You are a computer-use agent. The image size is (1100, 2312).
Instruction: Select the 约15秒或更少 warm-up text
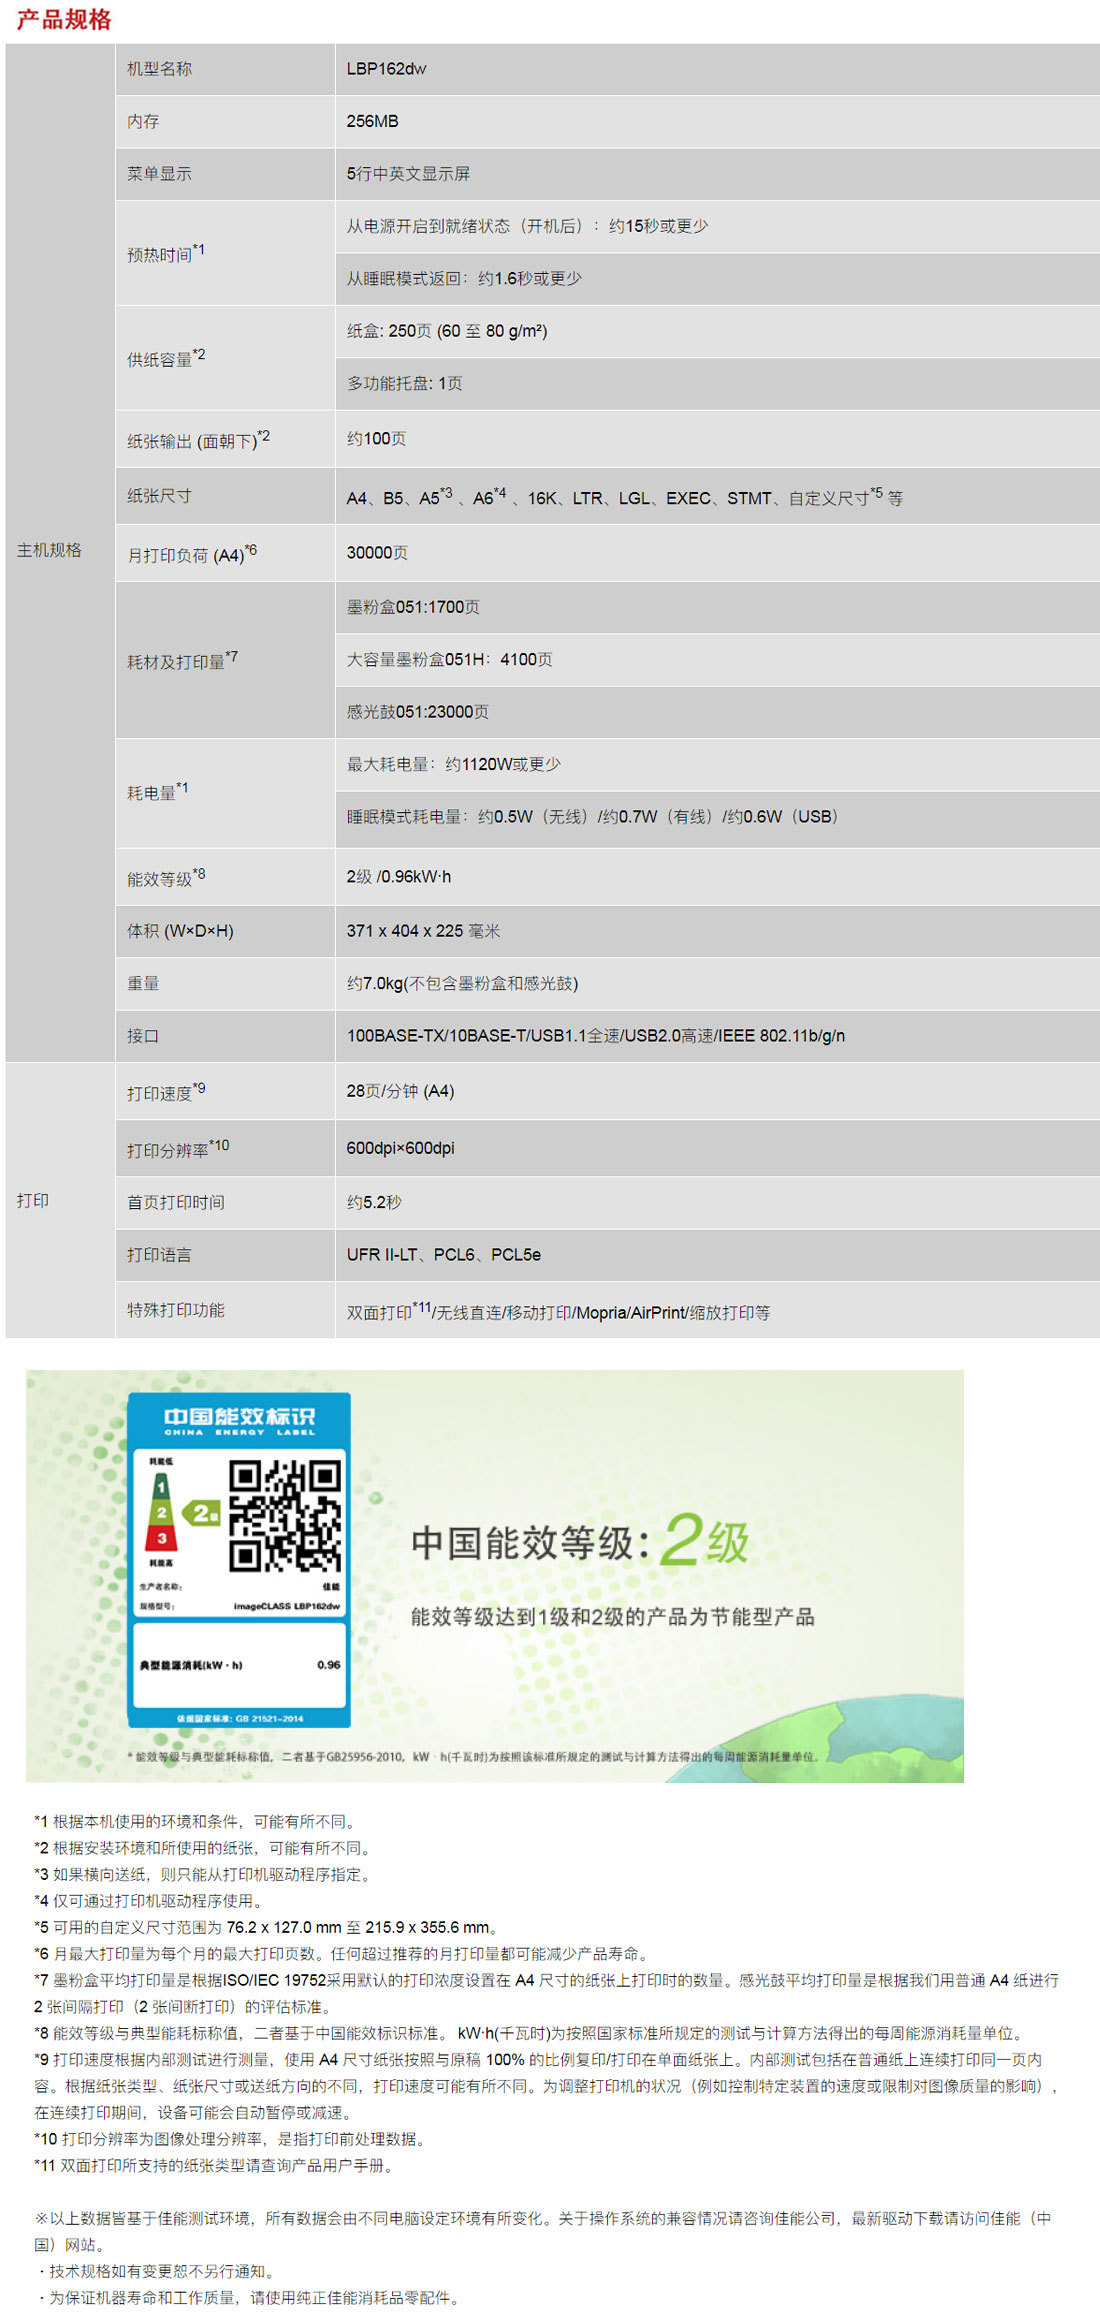coord(658,226)
